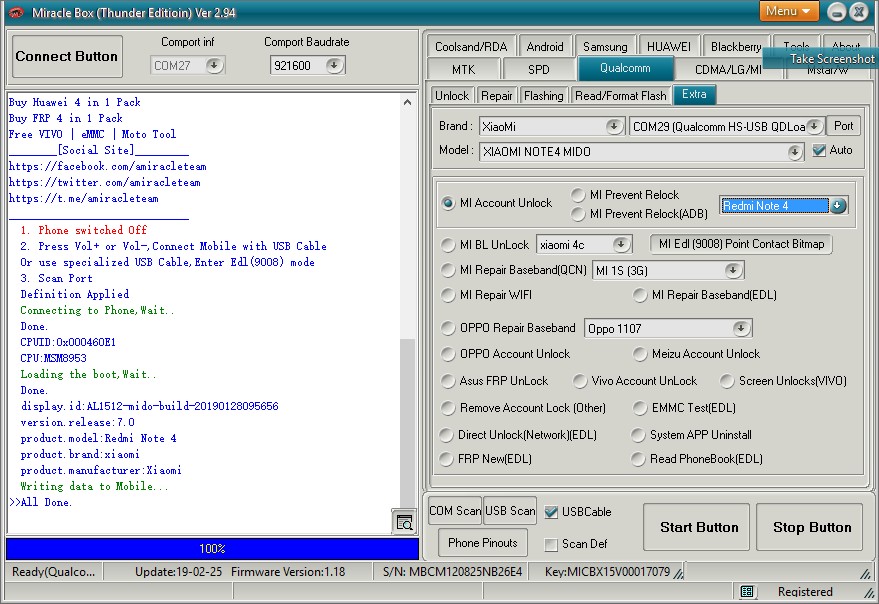Choose Vivo Account UnLock option

pyautogui.click(x=580, y=381)
